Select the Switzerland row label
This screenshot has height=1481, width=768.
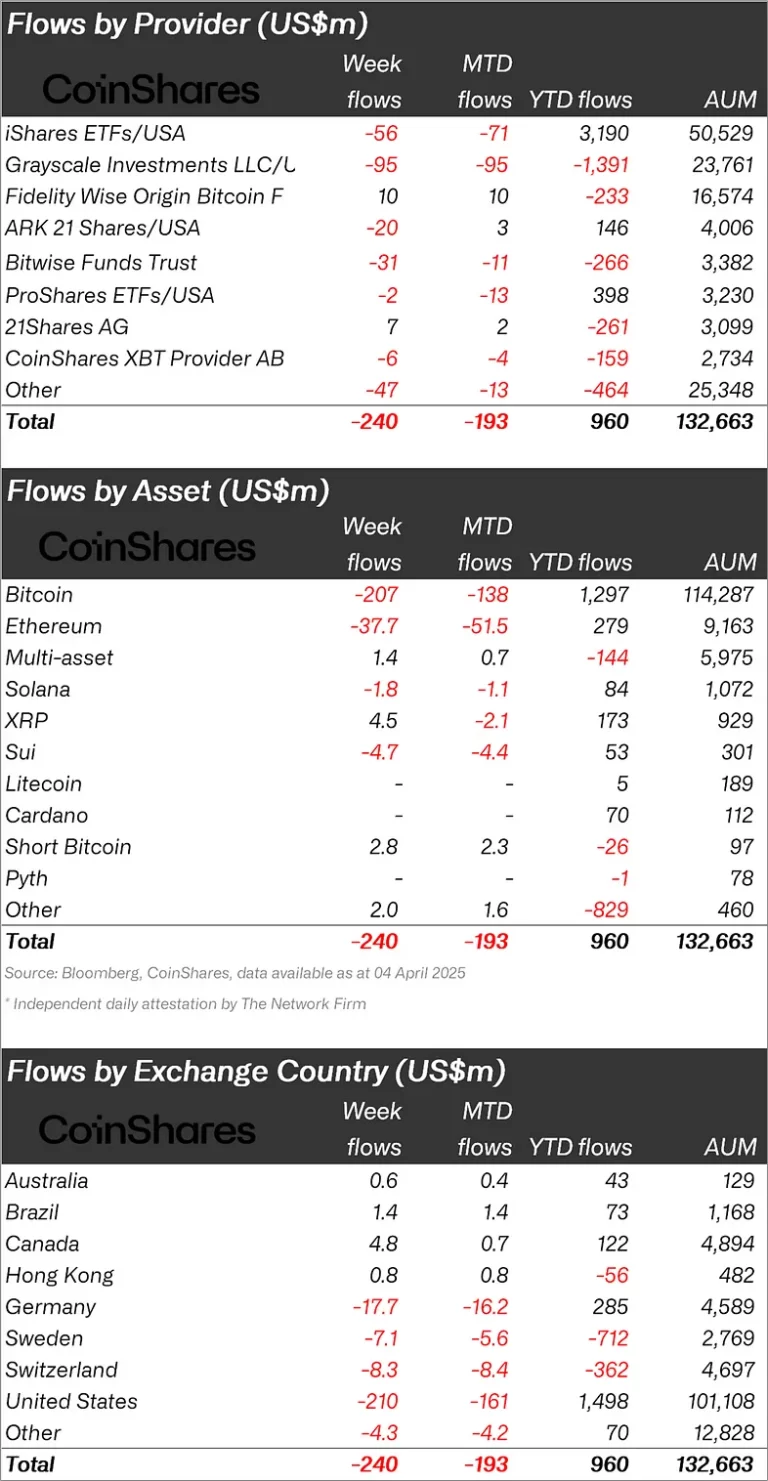(62, 1369)
